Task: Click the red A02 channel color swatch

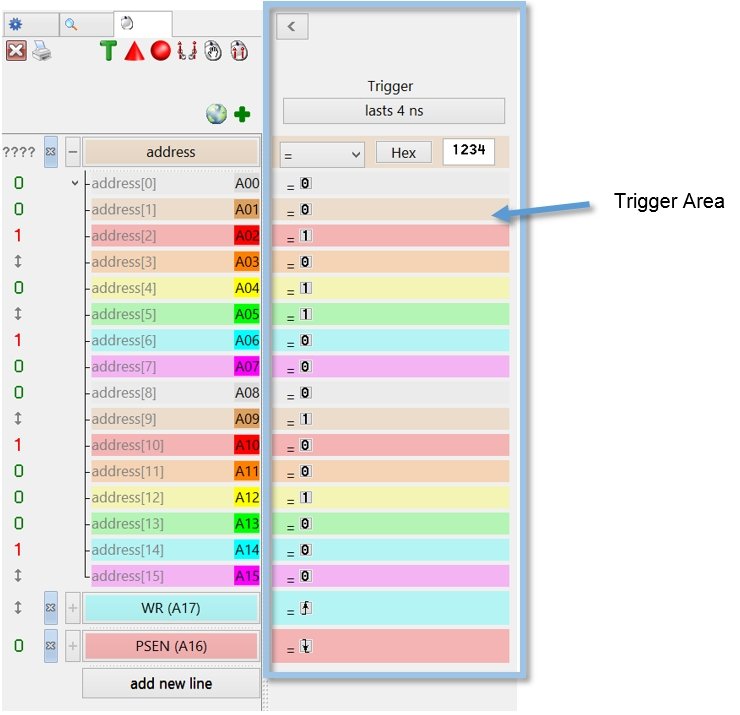Action: pos(246,236)
